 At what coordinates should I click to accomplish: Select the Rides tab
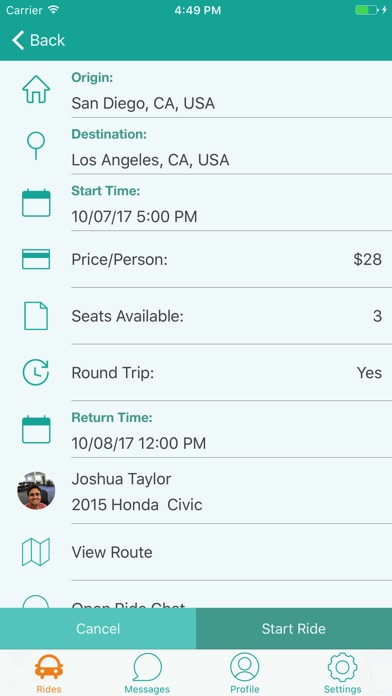click(x=49, y=673)
